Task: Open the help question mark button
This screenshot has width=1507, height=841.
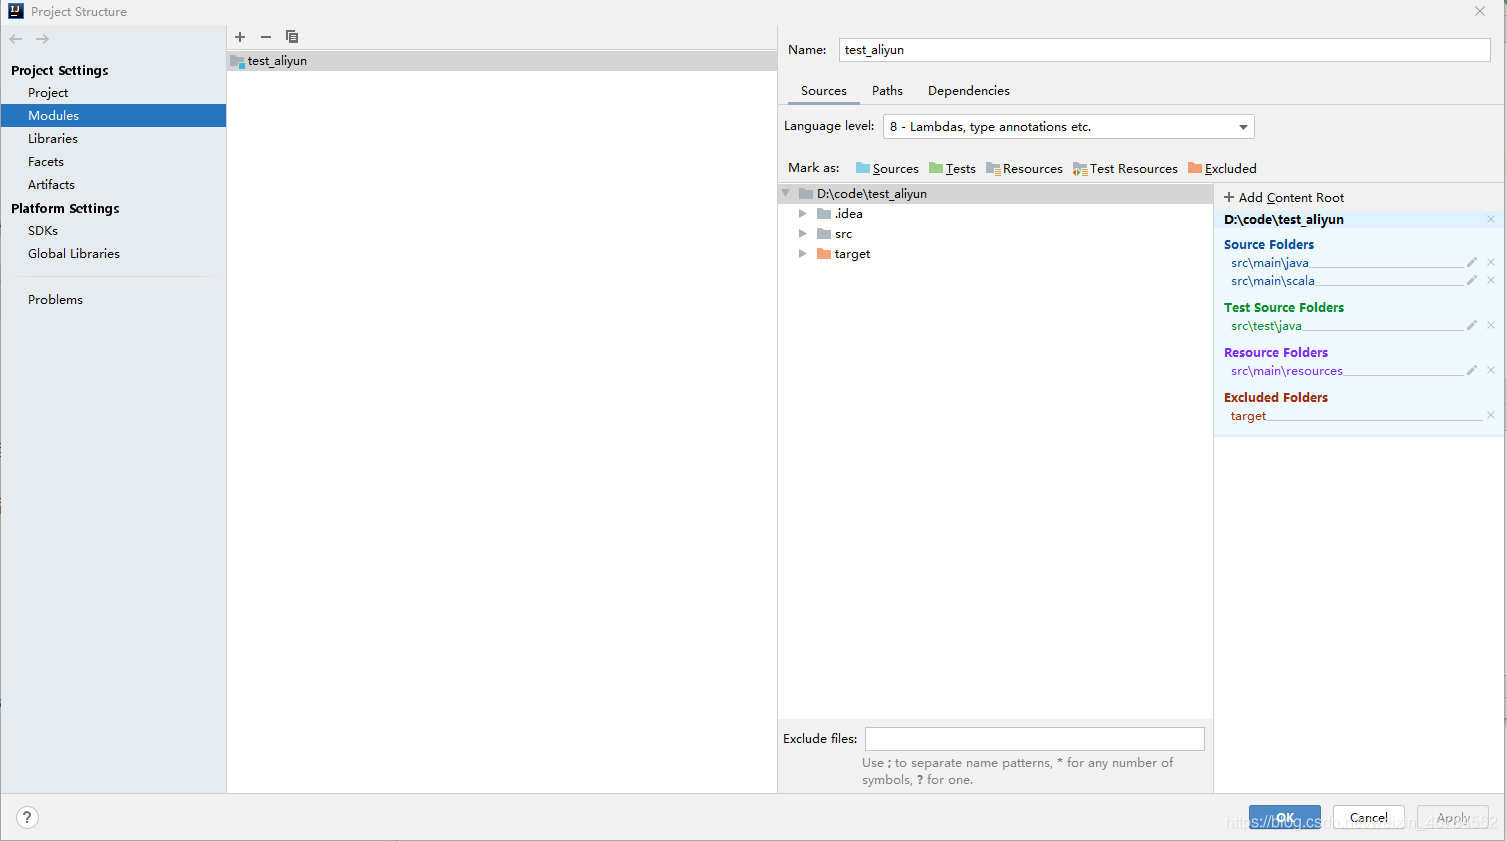Action: [x=27, y=817]
